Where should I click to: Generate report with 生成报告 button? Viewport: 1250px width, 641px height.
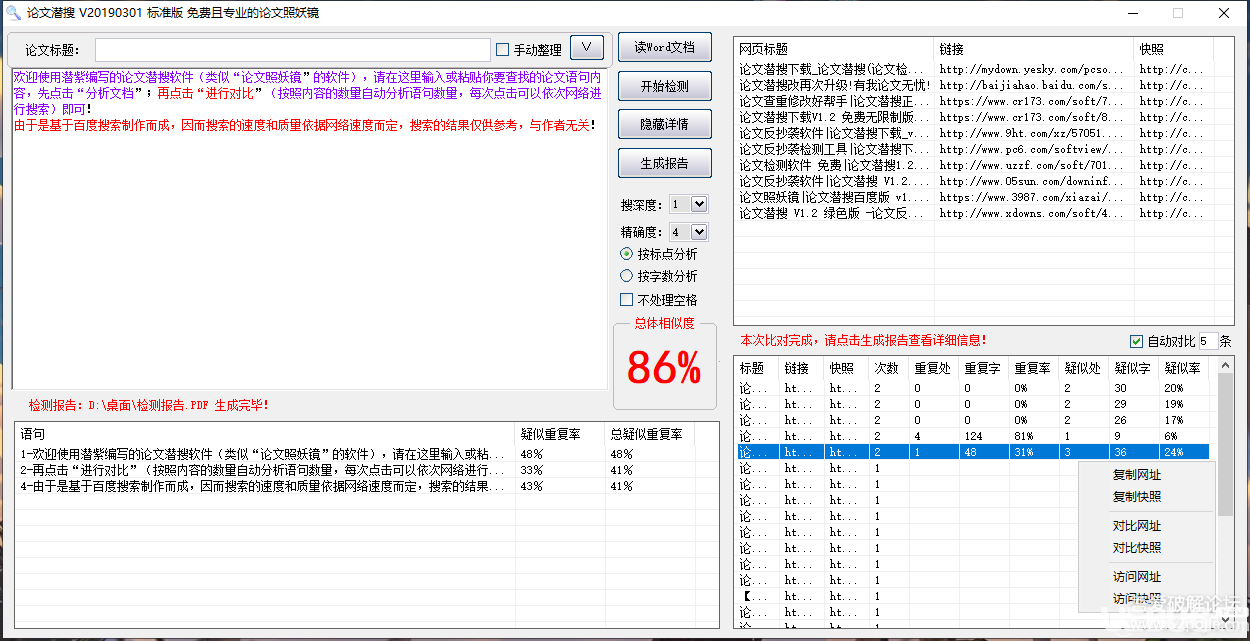(x=664, y=163)
